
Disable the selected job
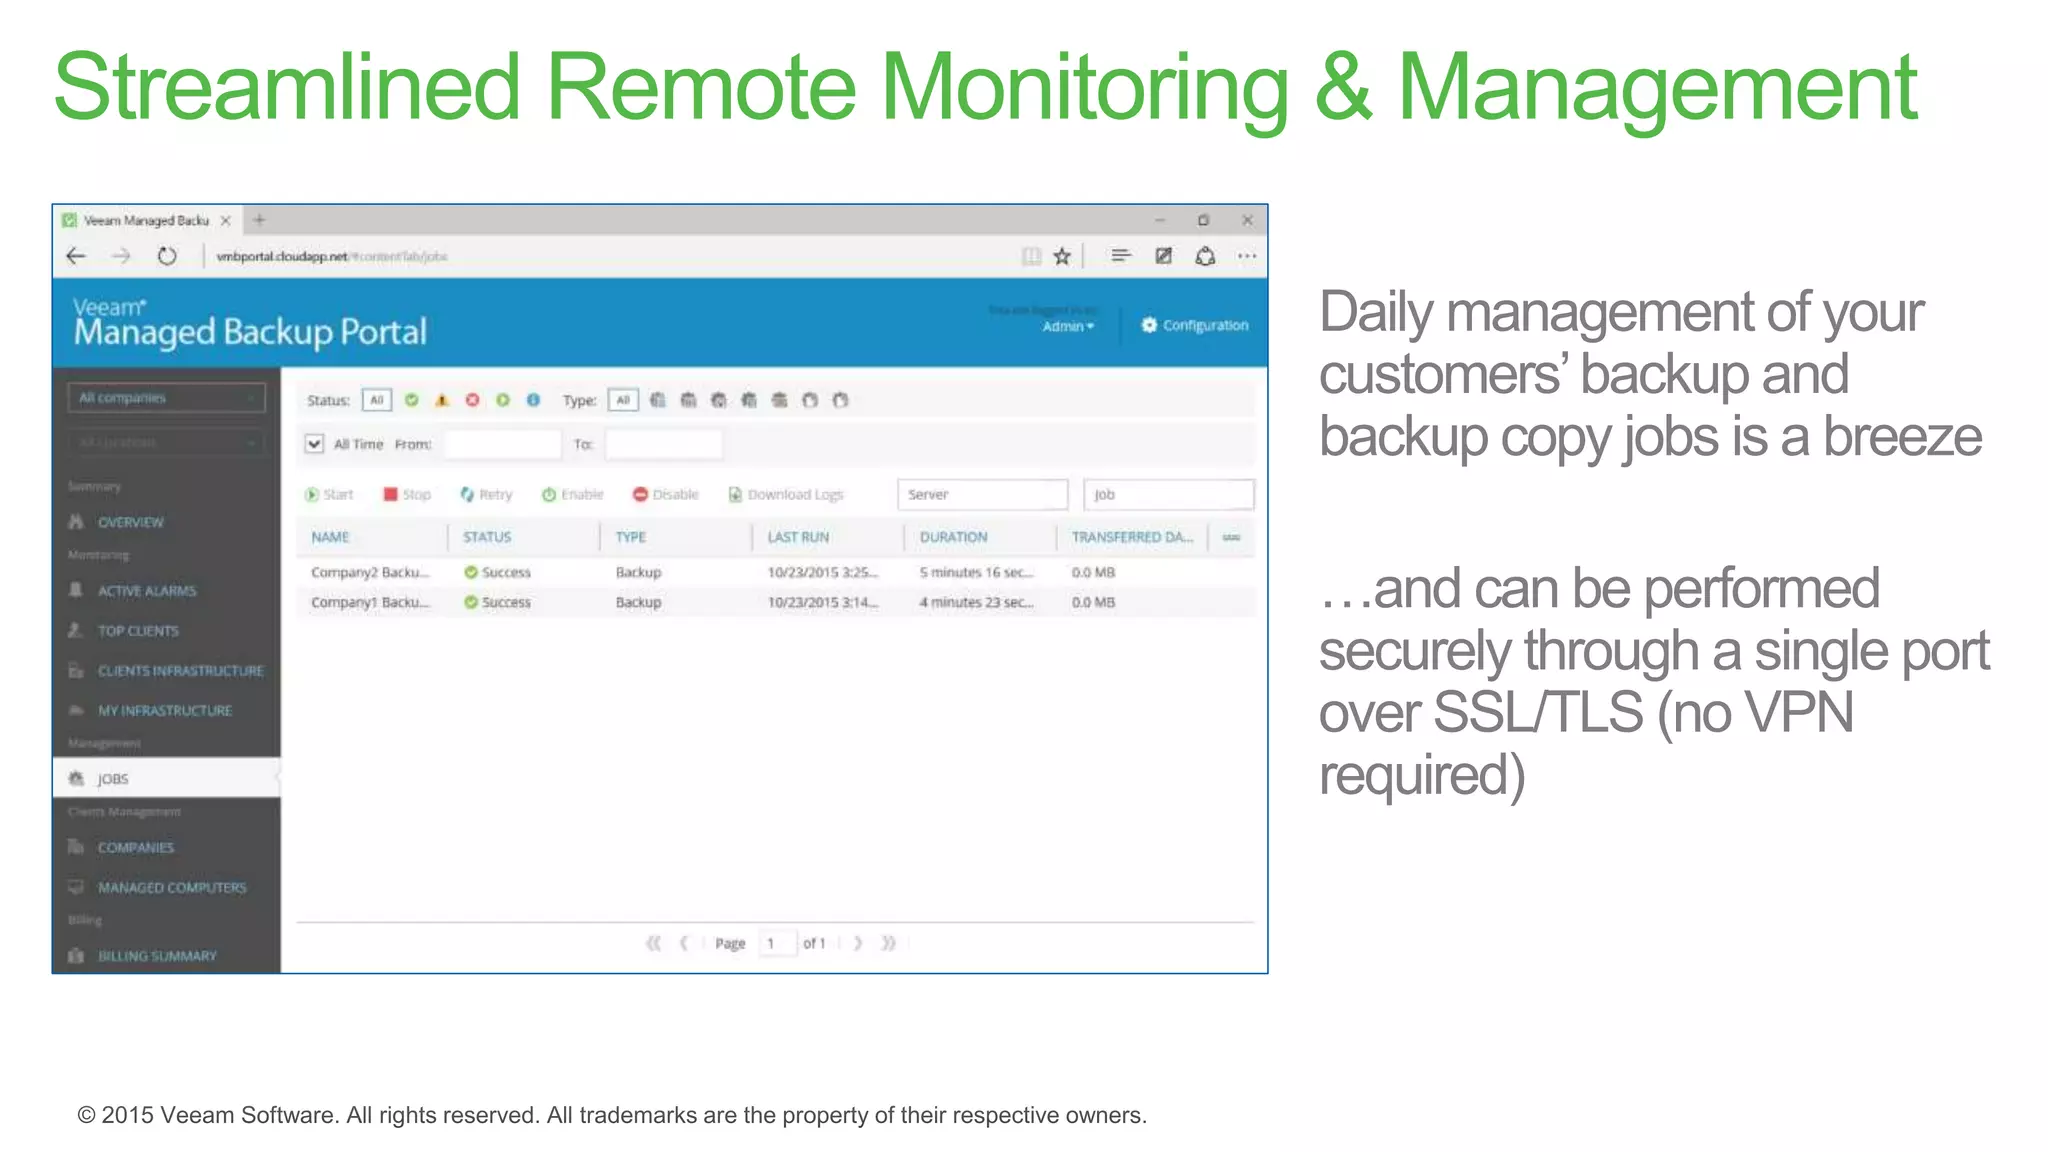(666, 494)
